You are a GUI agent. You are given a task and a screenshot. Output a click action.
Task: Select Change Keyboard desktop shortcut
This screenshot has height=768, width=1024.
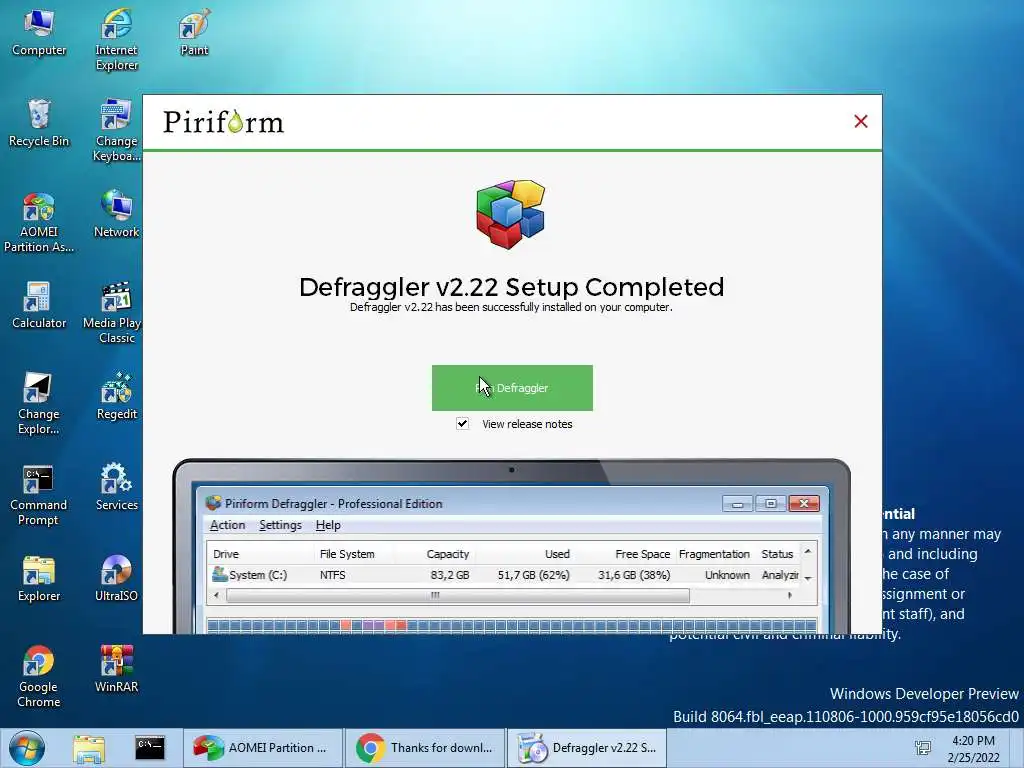click(x=116, y=130)
